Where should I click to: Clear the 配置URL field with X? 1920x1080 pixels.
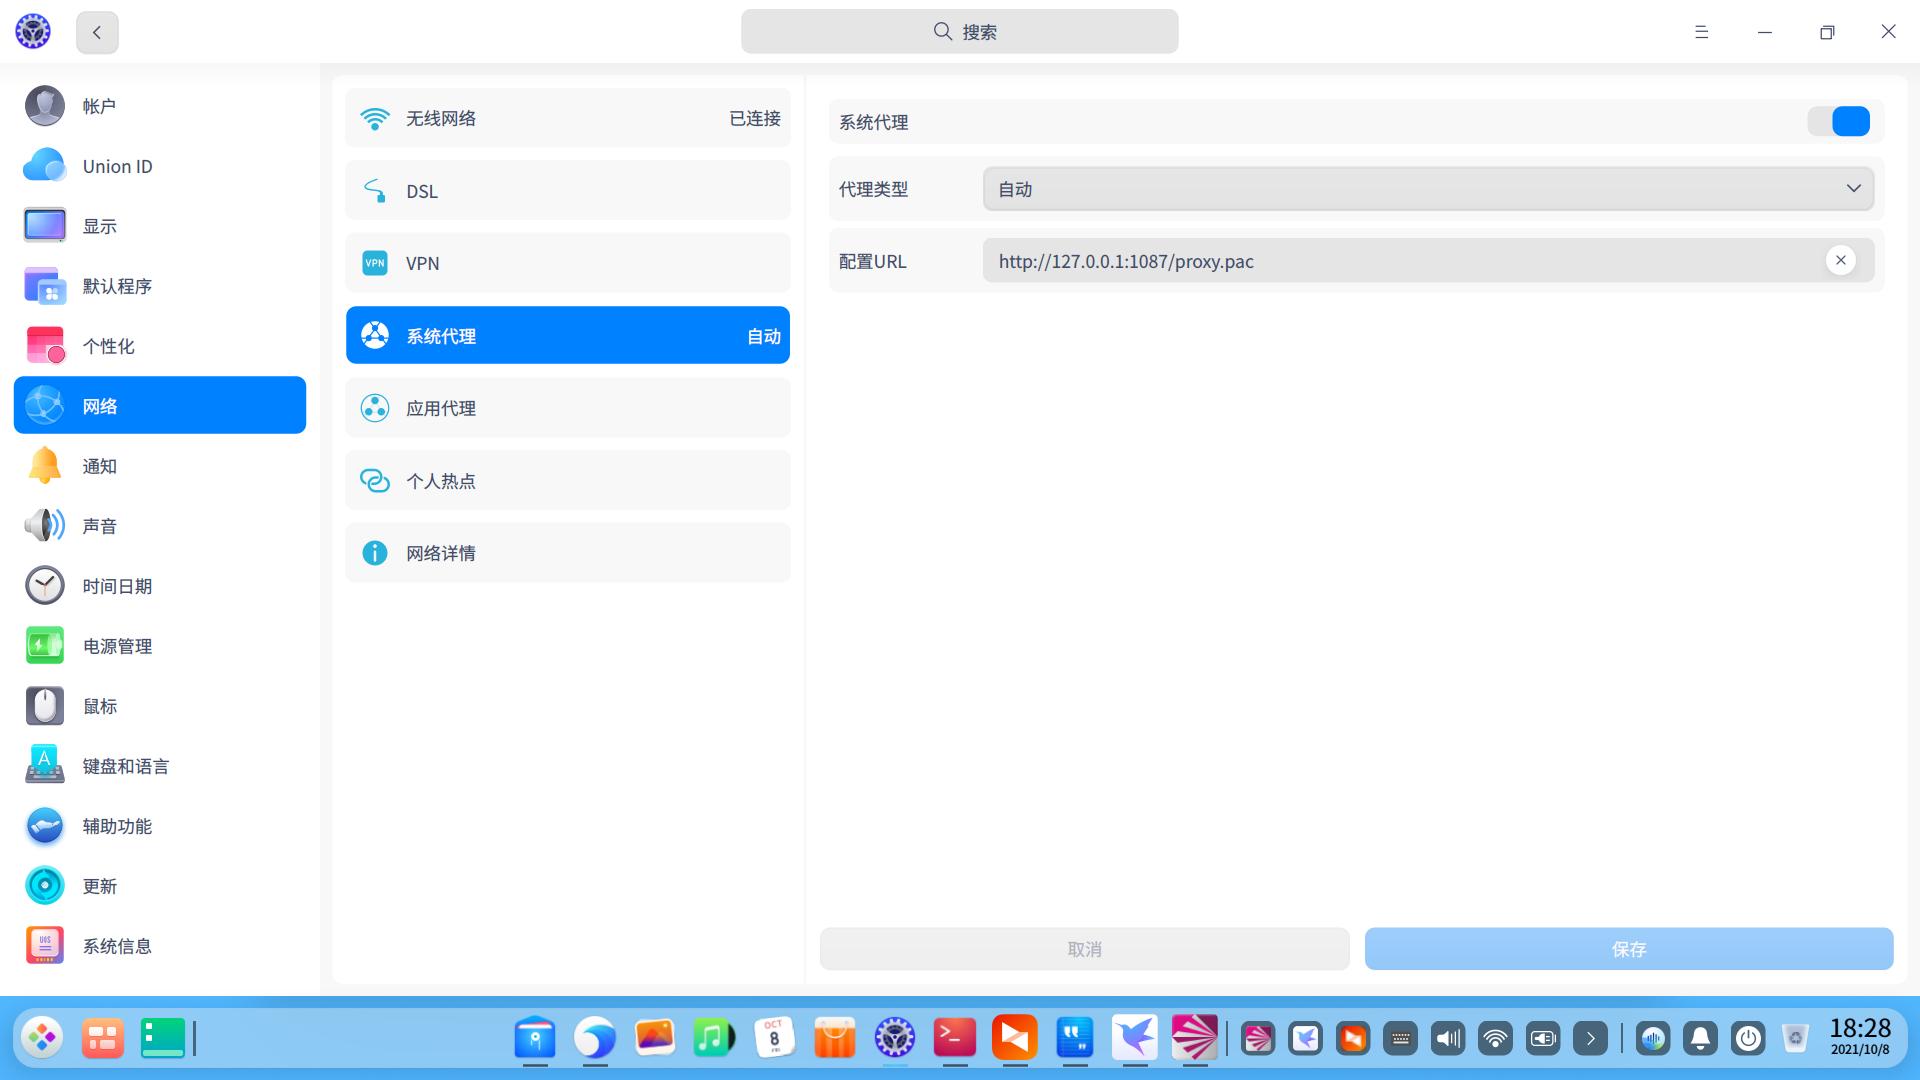[1840, 260]
